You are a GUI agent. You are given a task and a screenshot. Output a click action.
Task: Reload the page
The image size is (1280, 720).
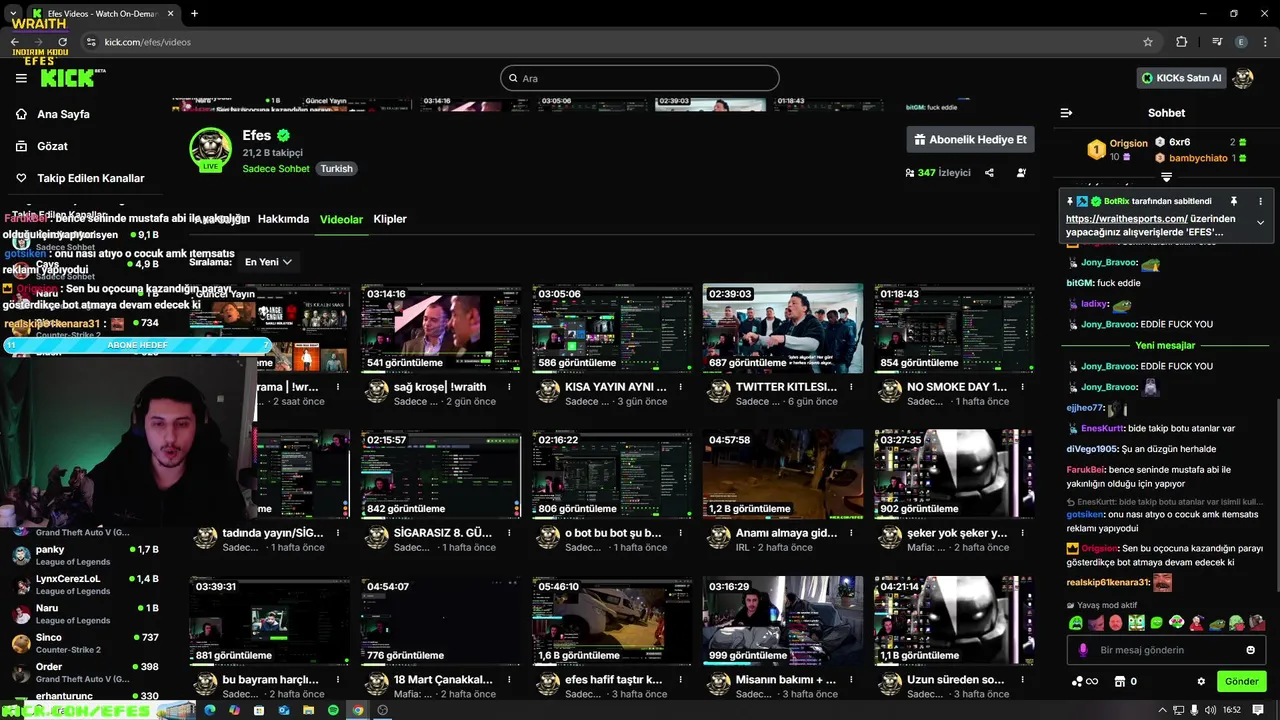tap(62, 42)
